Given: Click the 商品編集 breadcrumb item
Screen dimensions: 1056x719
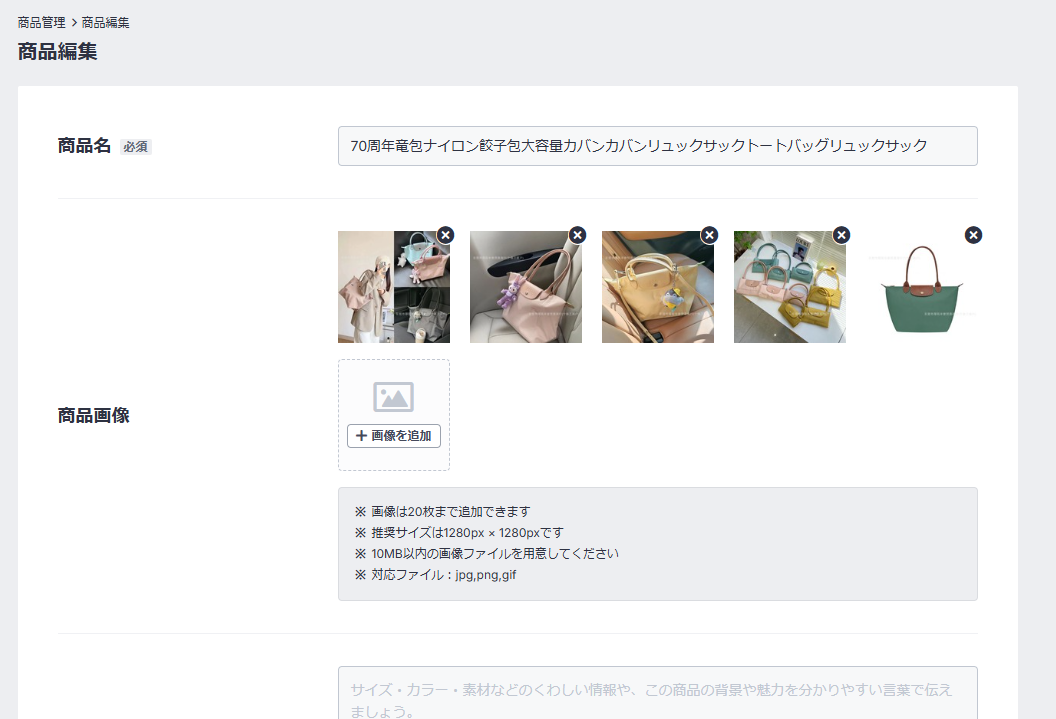Looking at the screenshot, I should point(106,22).
